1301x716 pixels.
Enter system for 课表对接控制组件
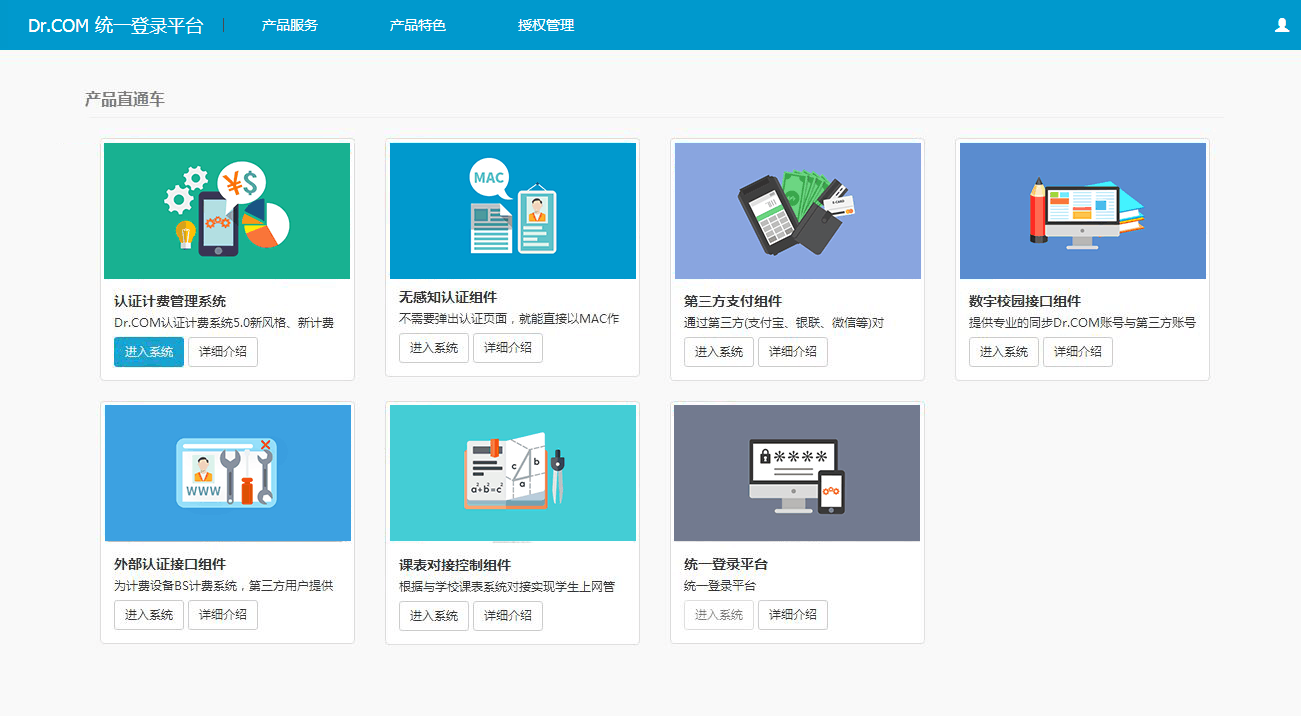434,616
